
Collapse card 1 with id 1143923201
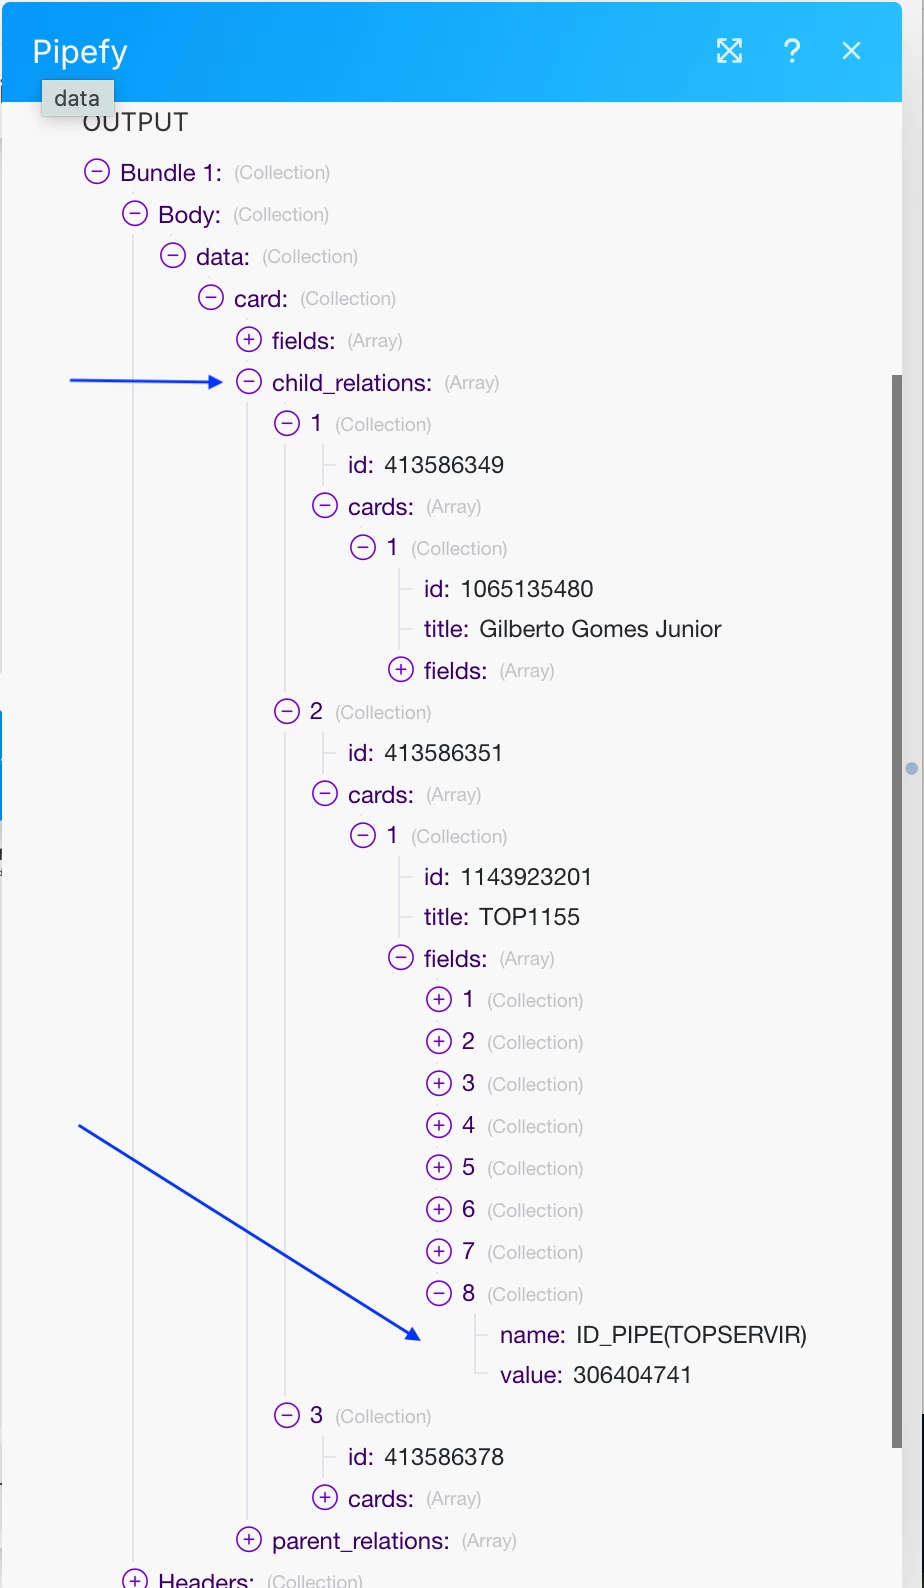(x=363, y=836)
